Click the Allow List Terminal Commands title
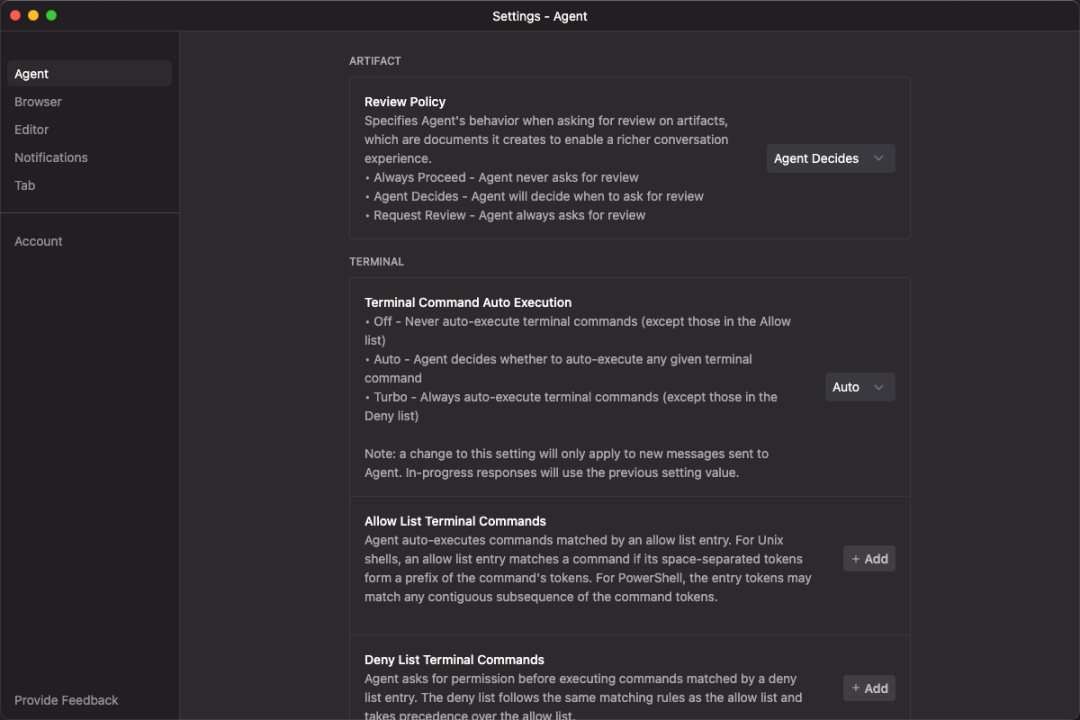This screenshot has width=1080, height=720. click(x=455, y=521)
